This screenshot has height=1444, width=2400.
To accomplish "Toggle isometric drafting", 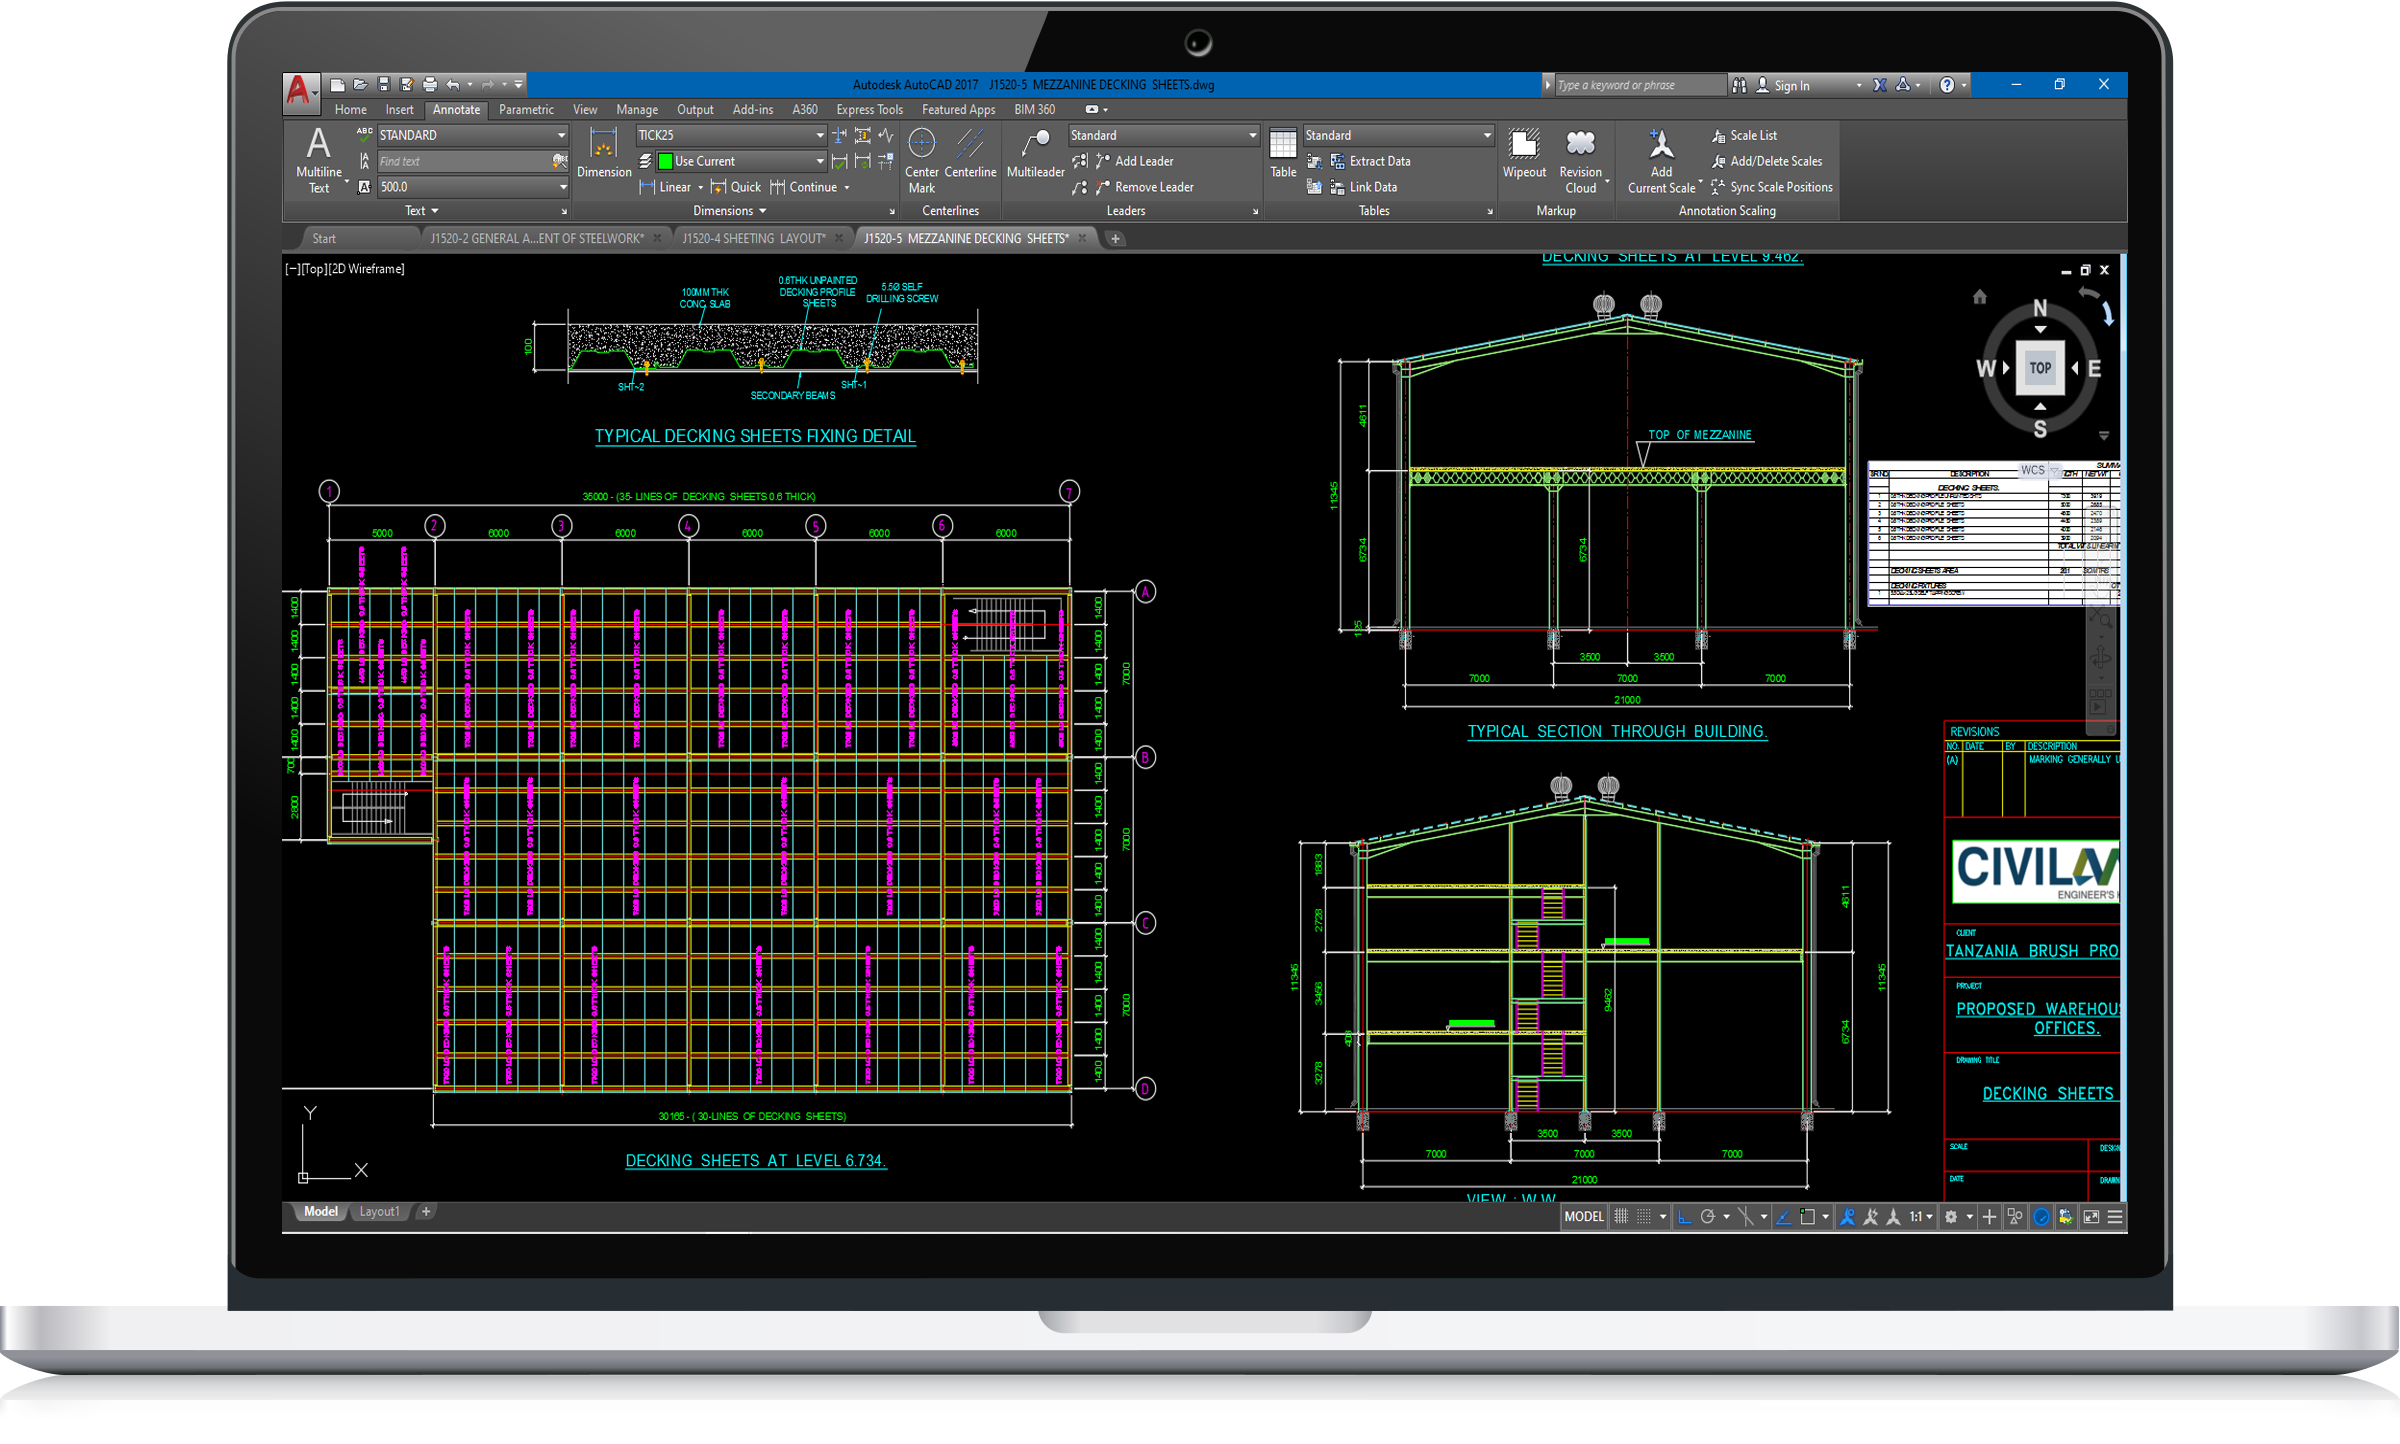I will click(x=1746, y=1217).
